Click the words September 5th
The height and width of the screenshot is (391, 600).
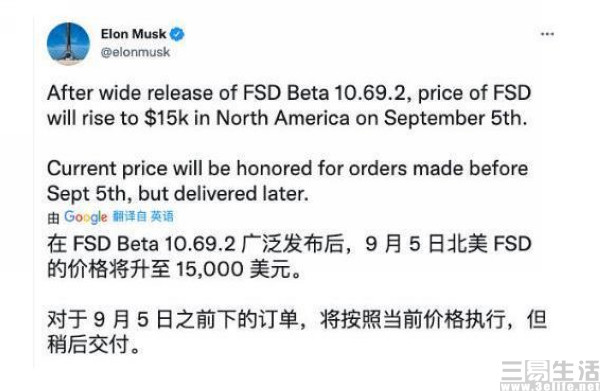455,118
